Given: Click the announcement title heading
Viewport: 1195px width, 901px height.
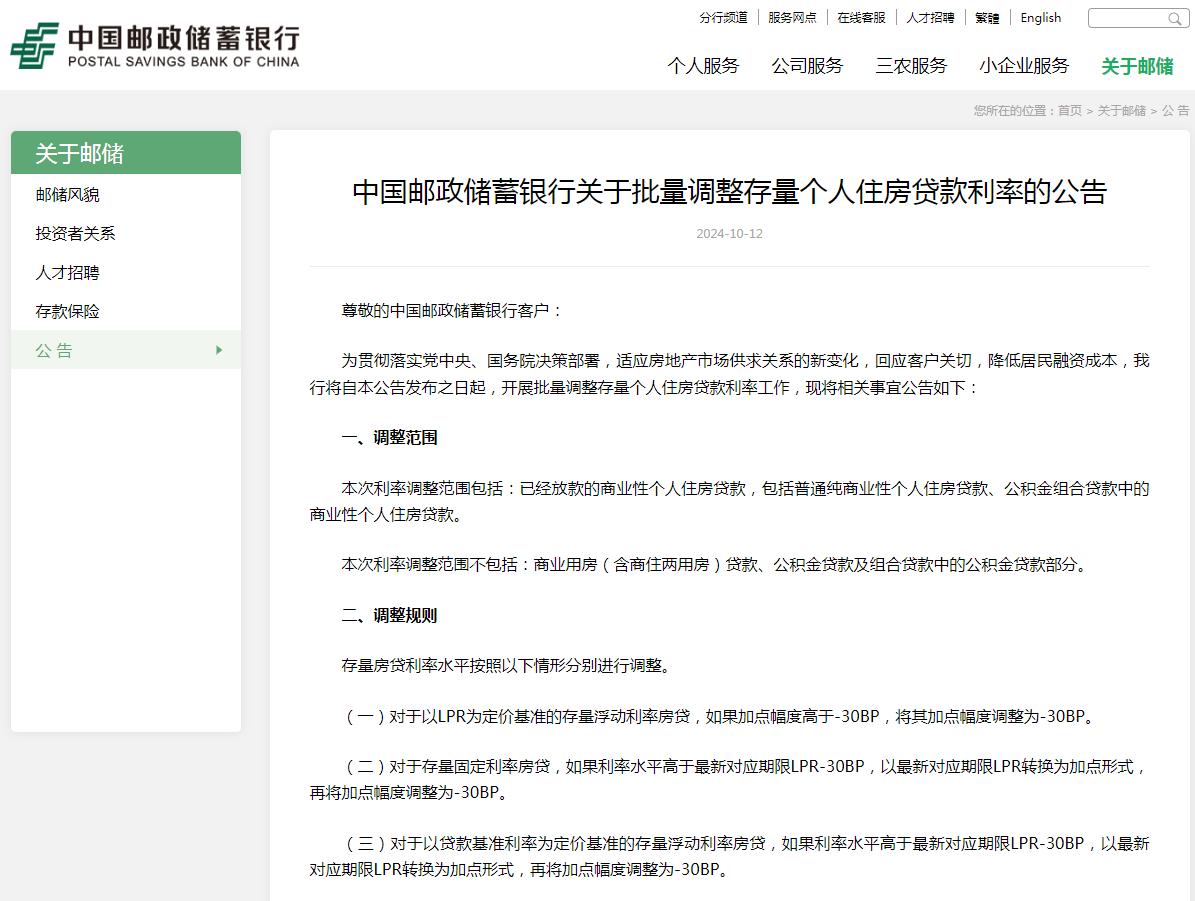Looking at the screenshot, I should [x=729, y=191].
